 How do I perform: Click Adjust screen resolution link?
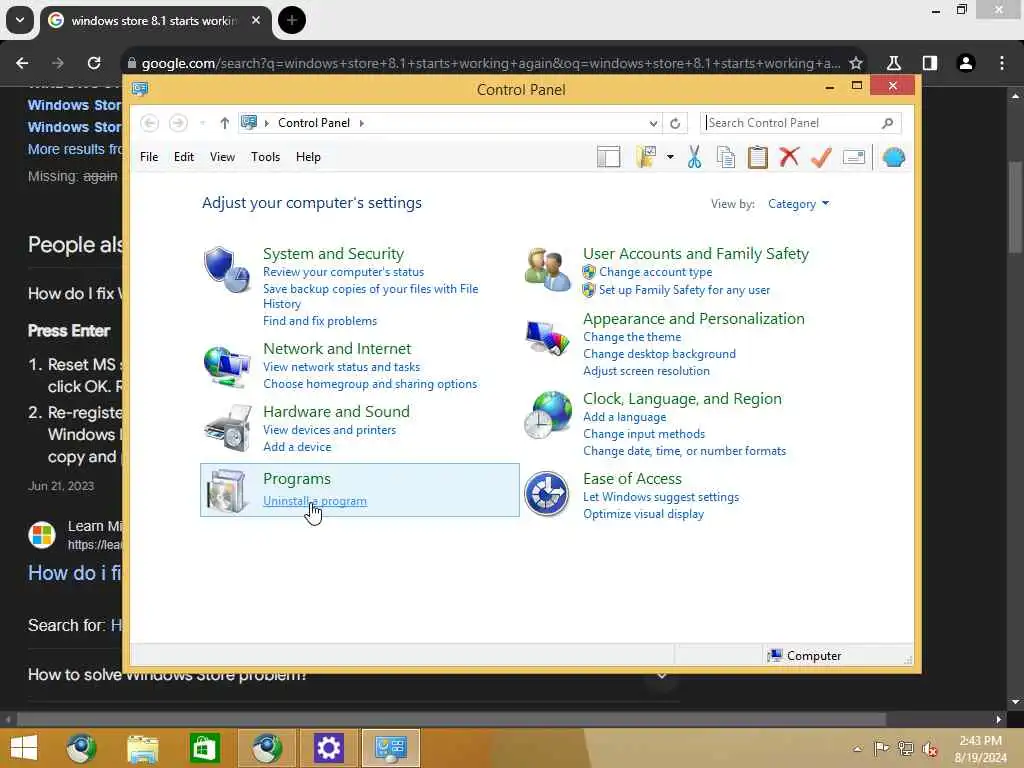pyautogui.click(x=646, y=371)
